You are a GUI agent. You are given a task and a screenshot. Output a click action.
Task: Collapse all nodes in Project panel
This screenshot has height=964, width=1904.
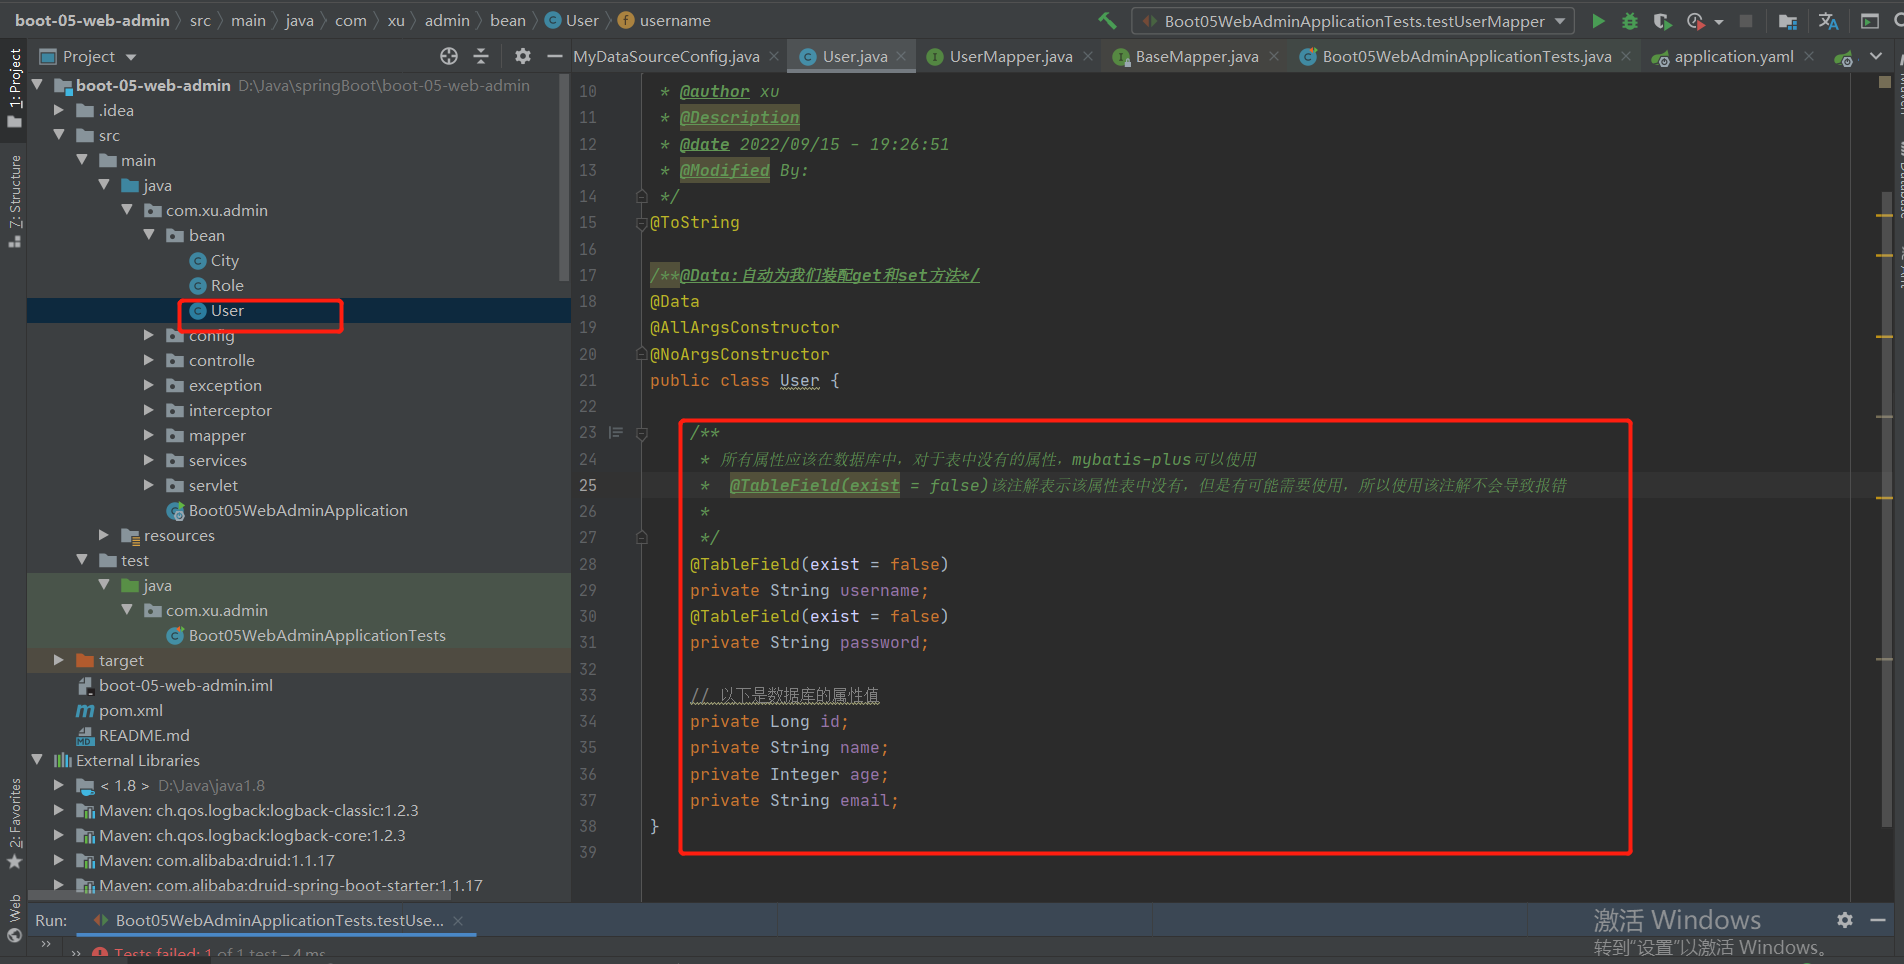point(481,56)
